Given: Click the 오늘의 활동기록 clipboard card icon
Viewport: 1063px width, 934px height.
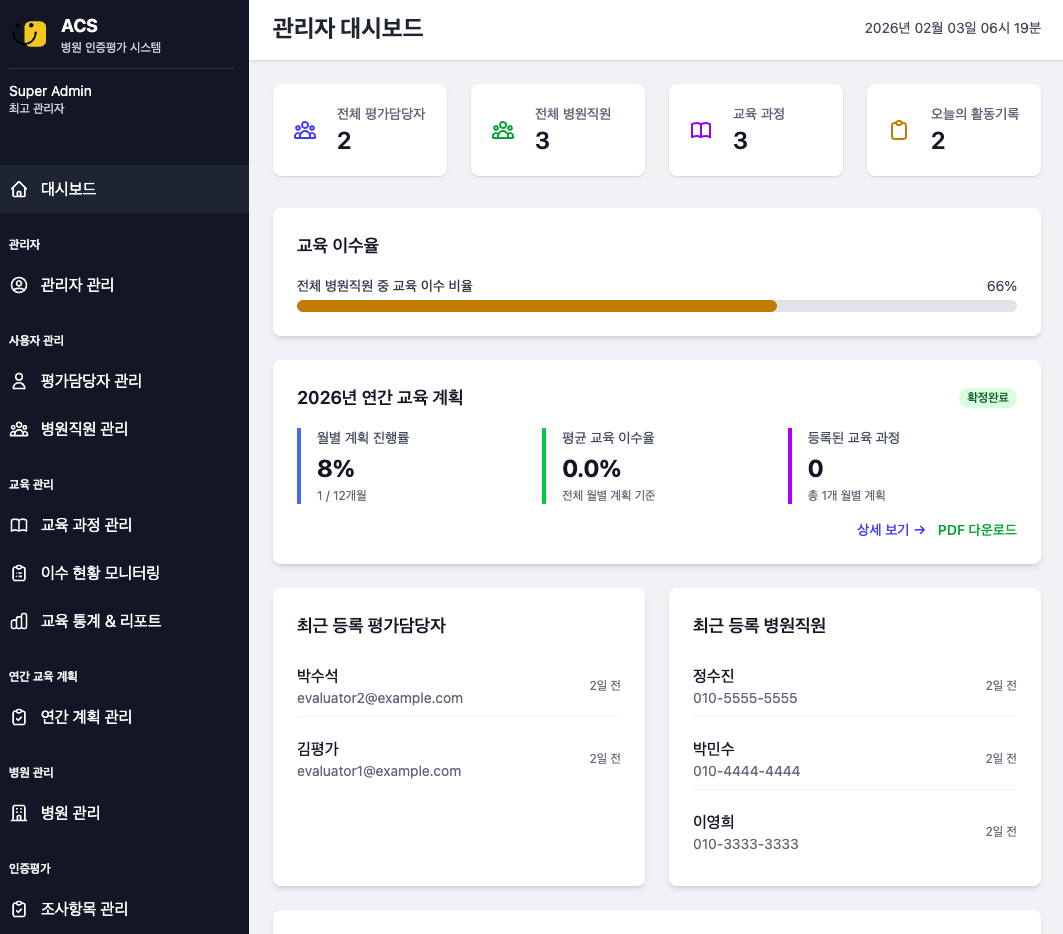Looking at the screenshot, I should click(x=898, y=129).
